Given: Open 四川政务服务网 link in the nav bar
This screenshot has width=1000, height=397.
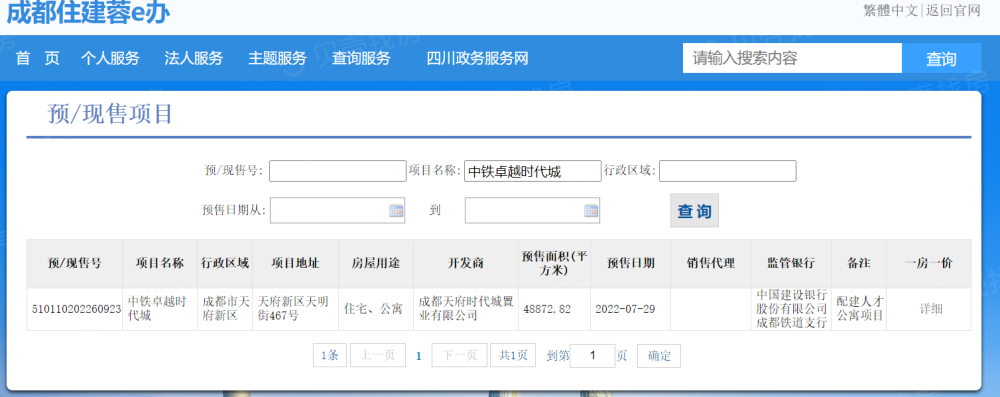Looking at the screenshot, I should [478, 59].
